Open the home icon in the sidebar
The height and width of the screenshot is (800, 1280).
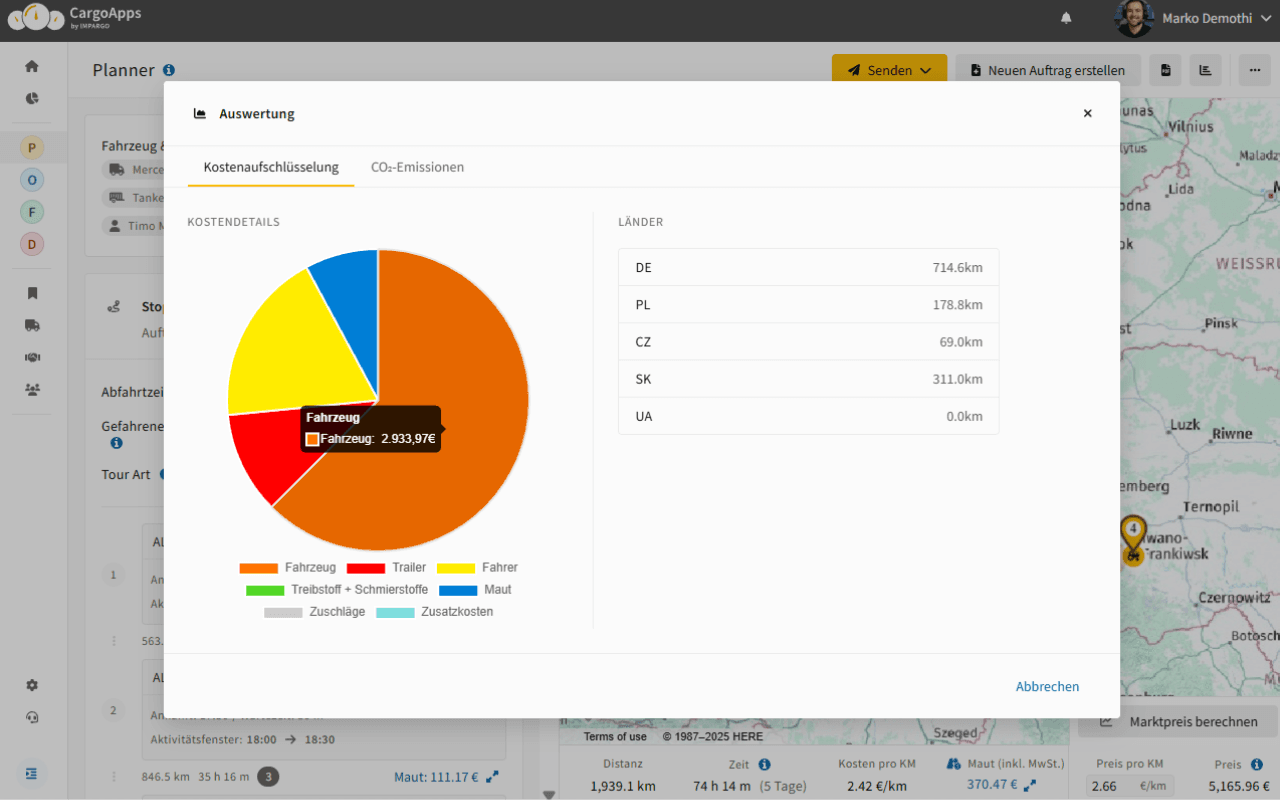(32, 66)
